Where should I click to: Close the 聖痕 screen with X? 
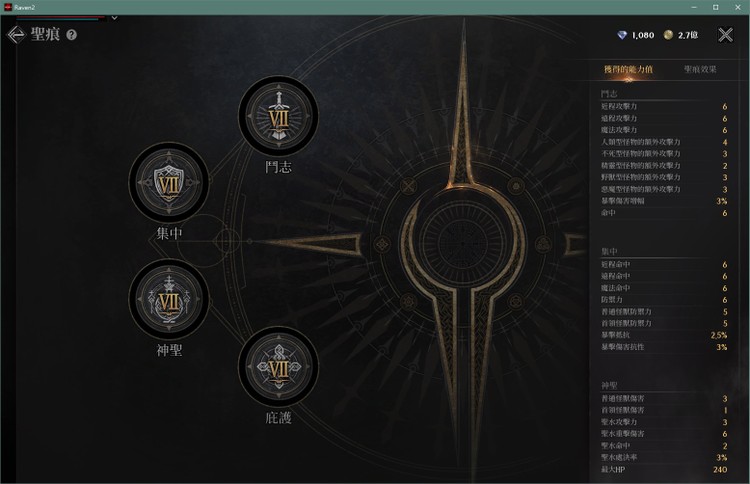pyautogui.click(x=725, y=34)
